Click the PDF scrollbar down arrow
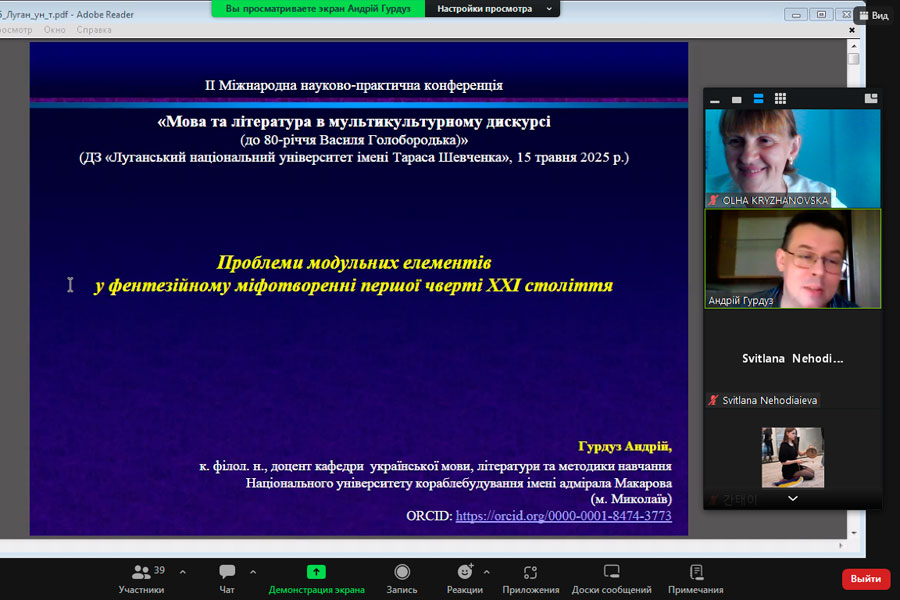900x600 pixels. click(854, 533)
